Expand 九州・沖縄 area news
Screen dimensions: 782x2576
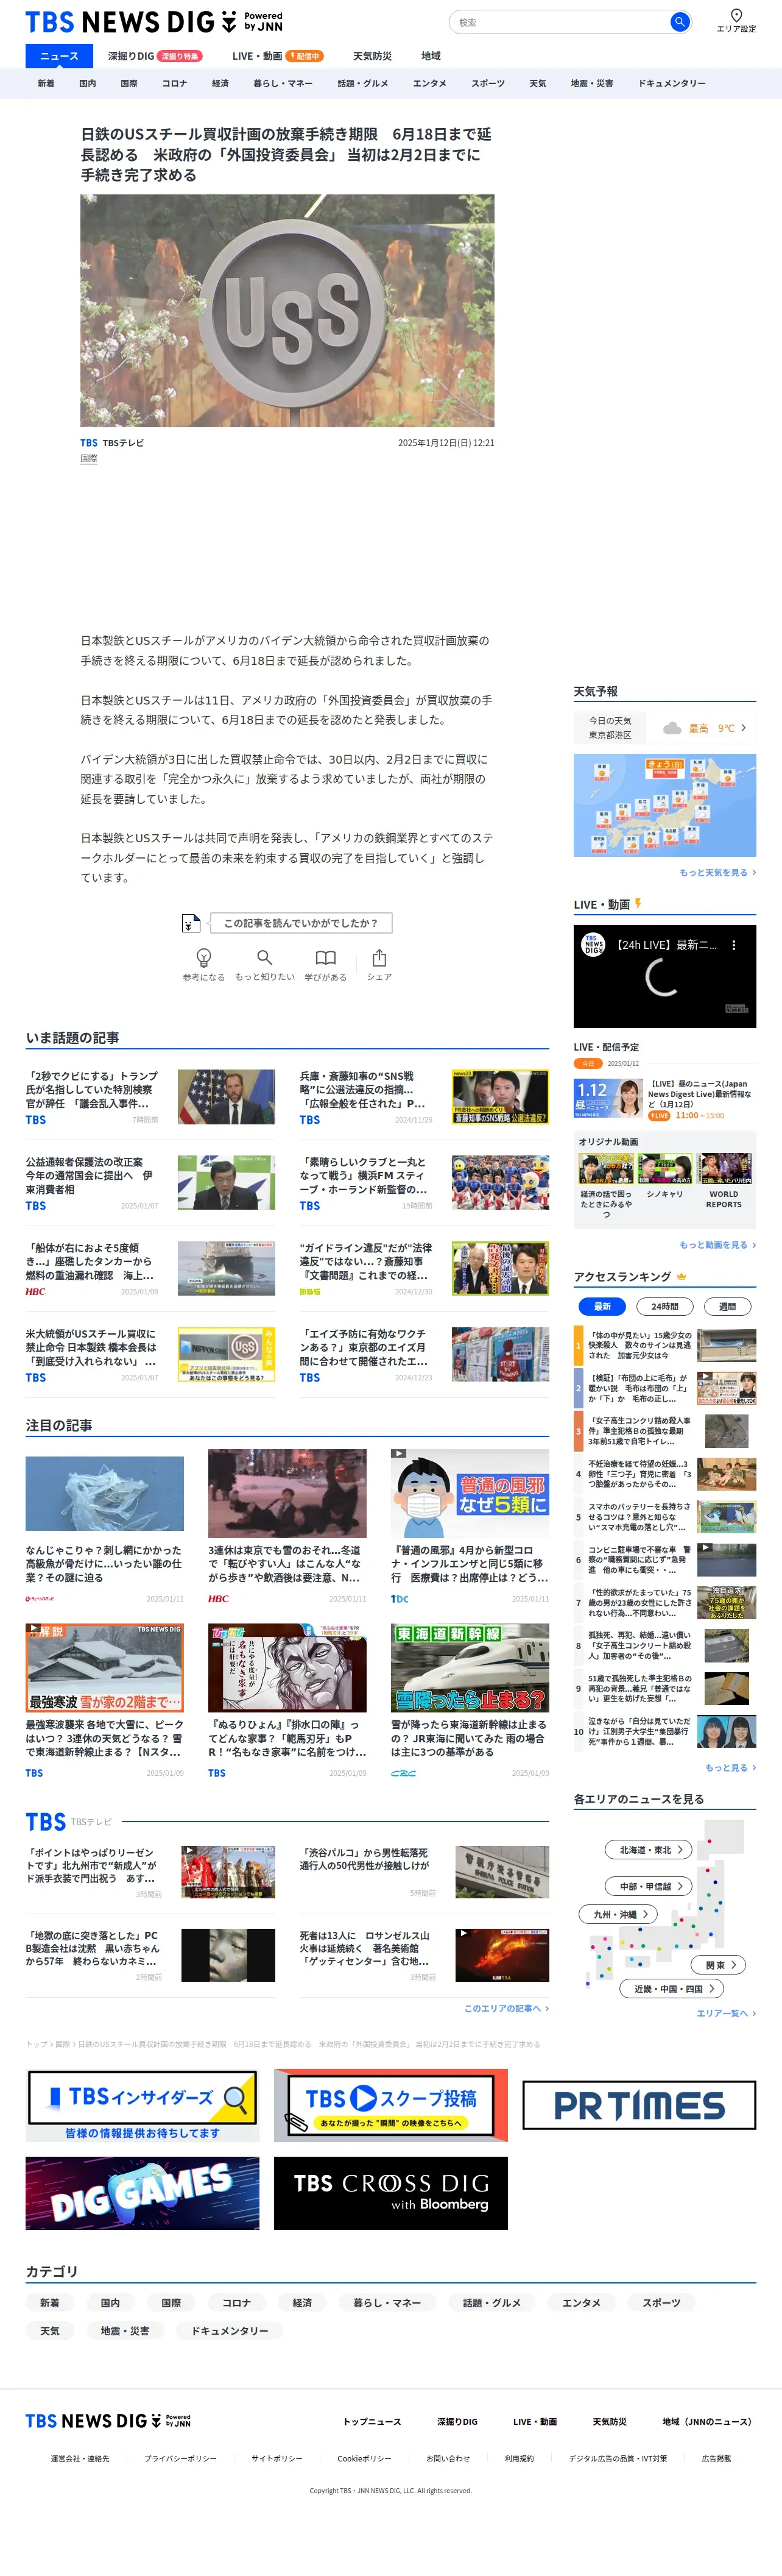tap(618, 1914)
